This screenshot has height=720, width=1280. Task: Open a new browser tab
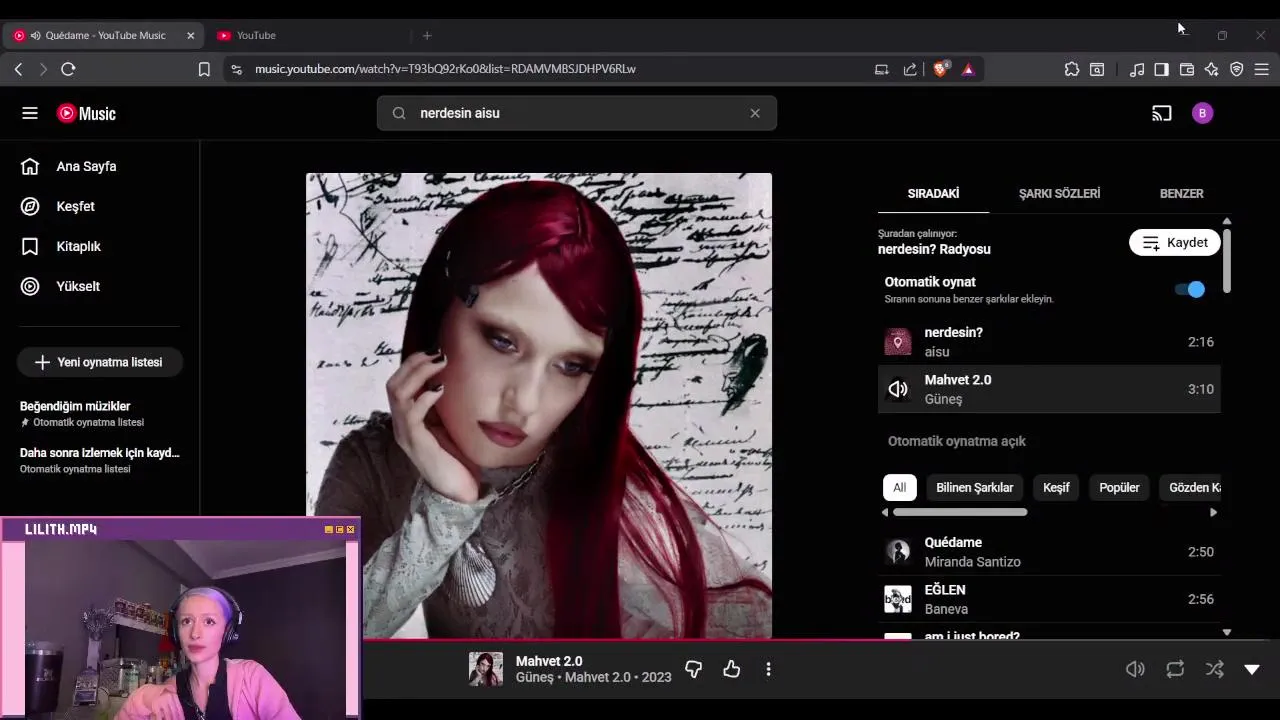pyautogui.click(x=427, y=35)
